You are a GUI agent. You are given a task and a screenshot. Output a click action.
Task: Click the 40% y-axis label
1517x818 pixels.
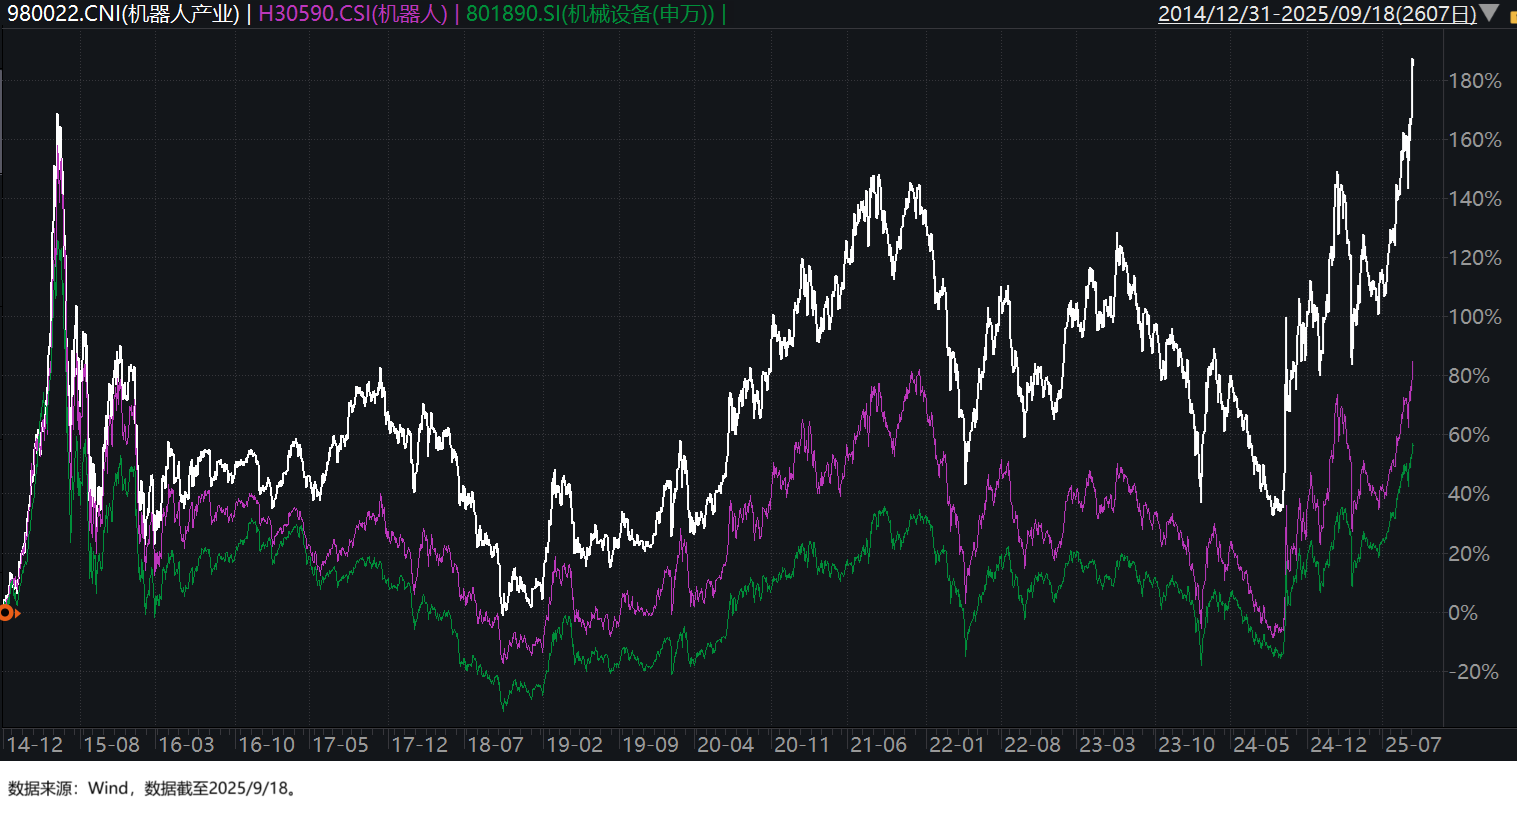pyautogui.click(x=1469, y=494)
